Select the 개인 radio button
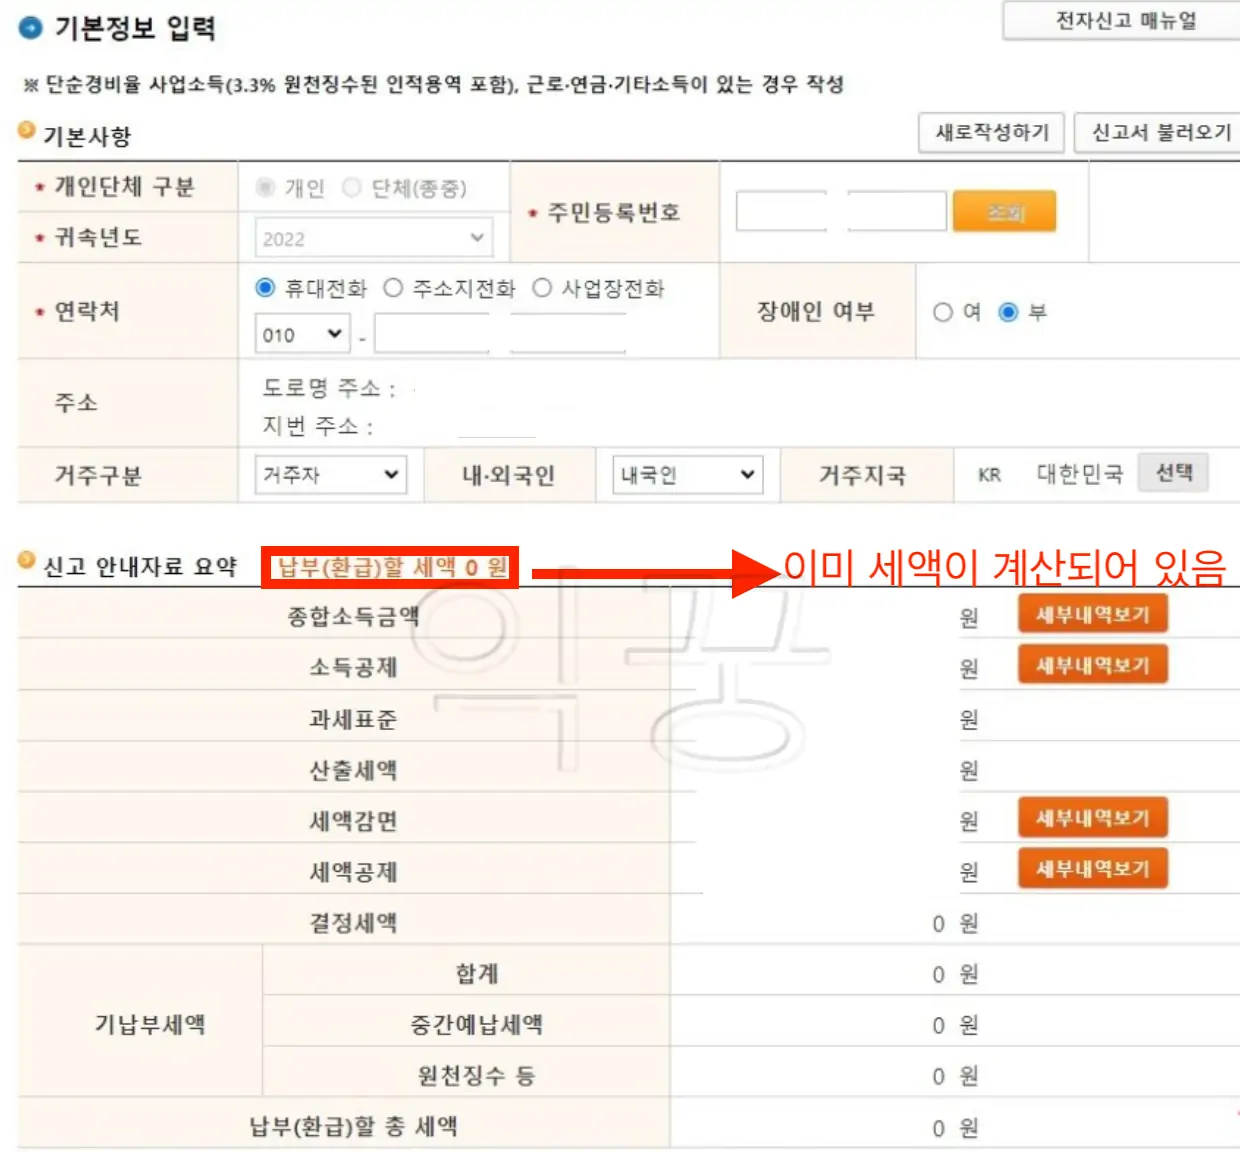 (x=263, y=187)
